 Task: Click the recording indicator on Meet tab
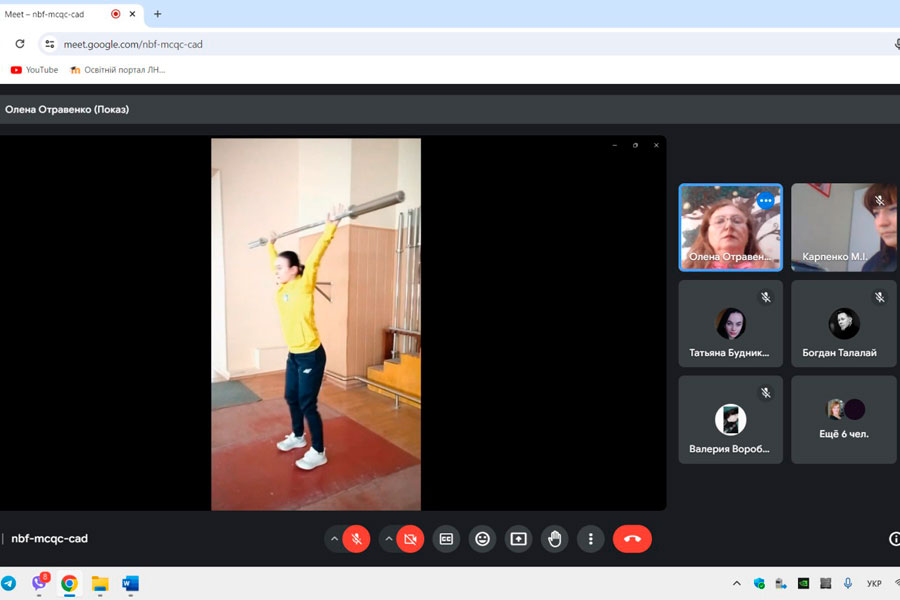click(x=116, y=14)
